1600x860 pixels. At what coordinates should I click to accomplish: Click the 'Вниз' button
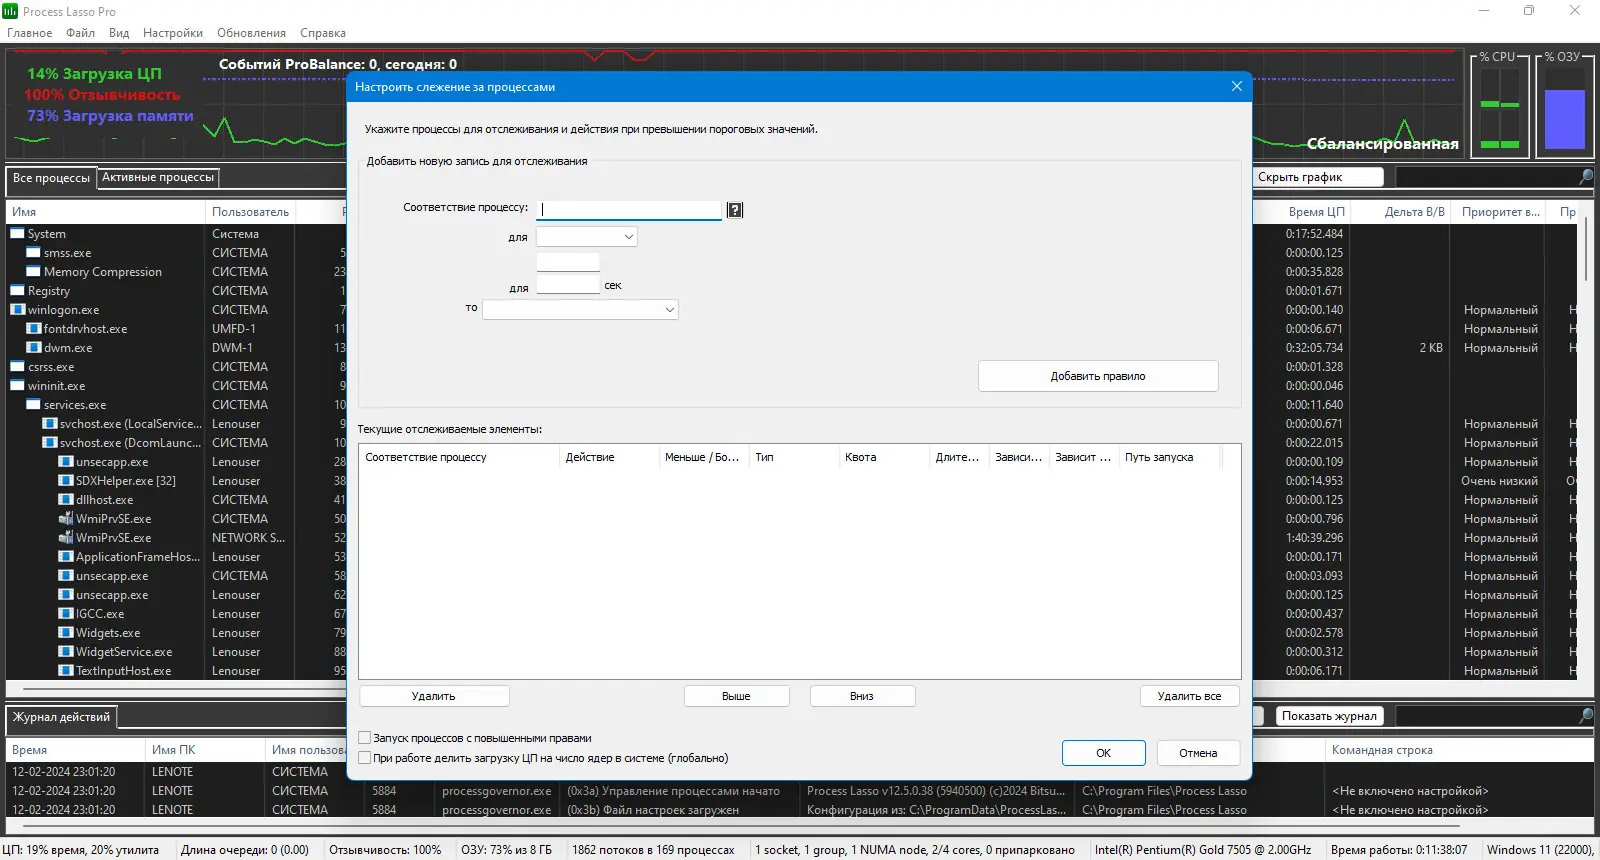click(862, 696)
